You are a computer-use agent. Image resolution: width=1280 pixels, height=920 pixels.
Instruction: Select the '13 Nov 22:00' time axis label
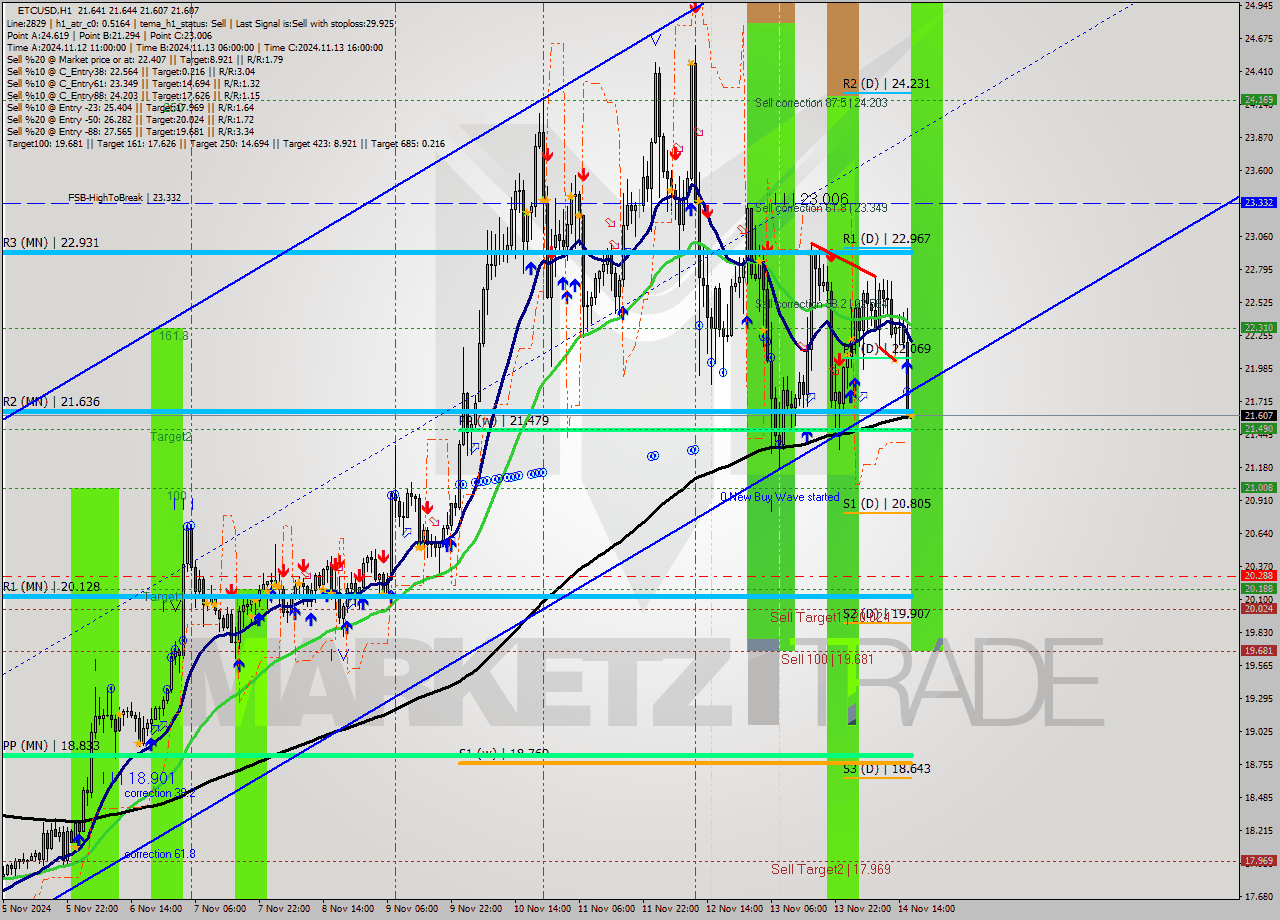pyautogui.click(x=864, y=909)
